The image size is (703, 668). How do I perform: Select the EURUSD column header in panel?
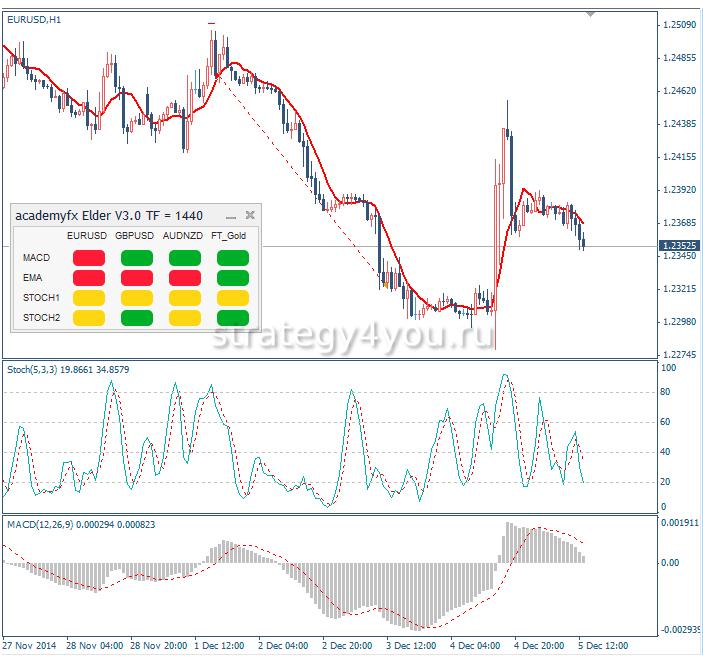[x=87, y=235]
